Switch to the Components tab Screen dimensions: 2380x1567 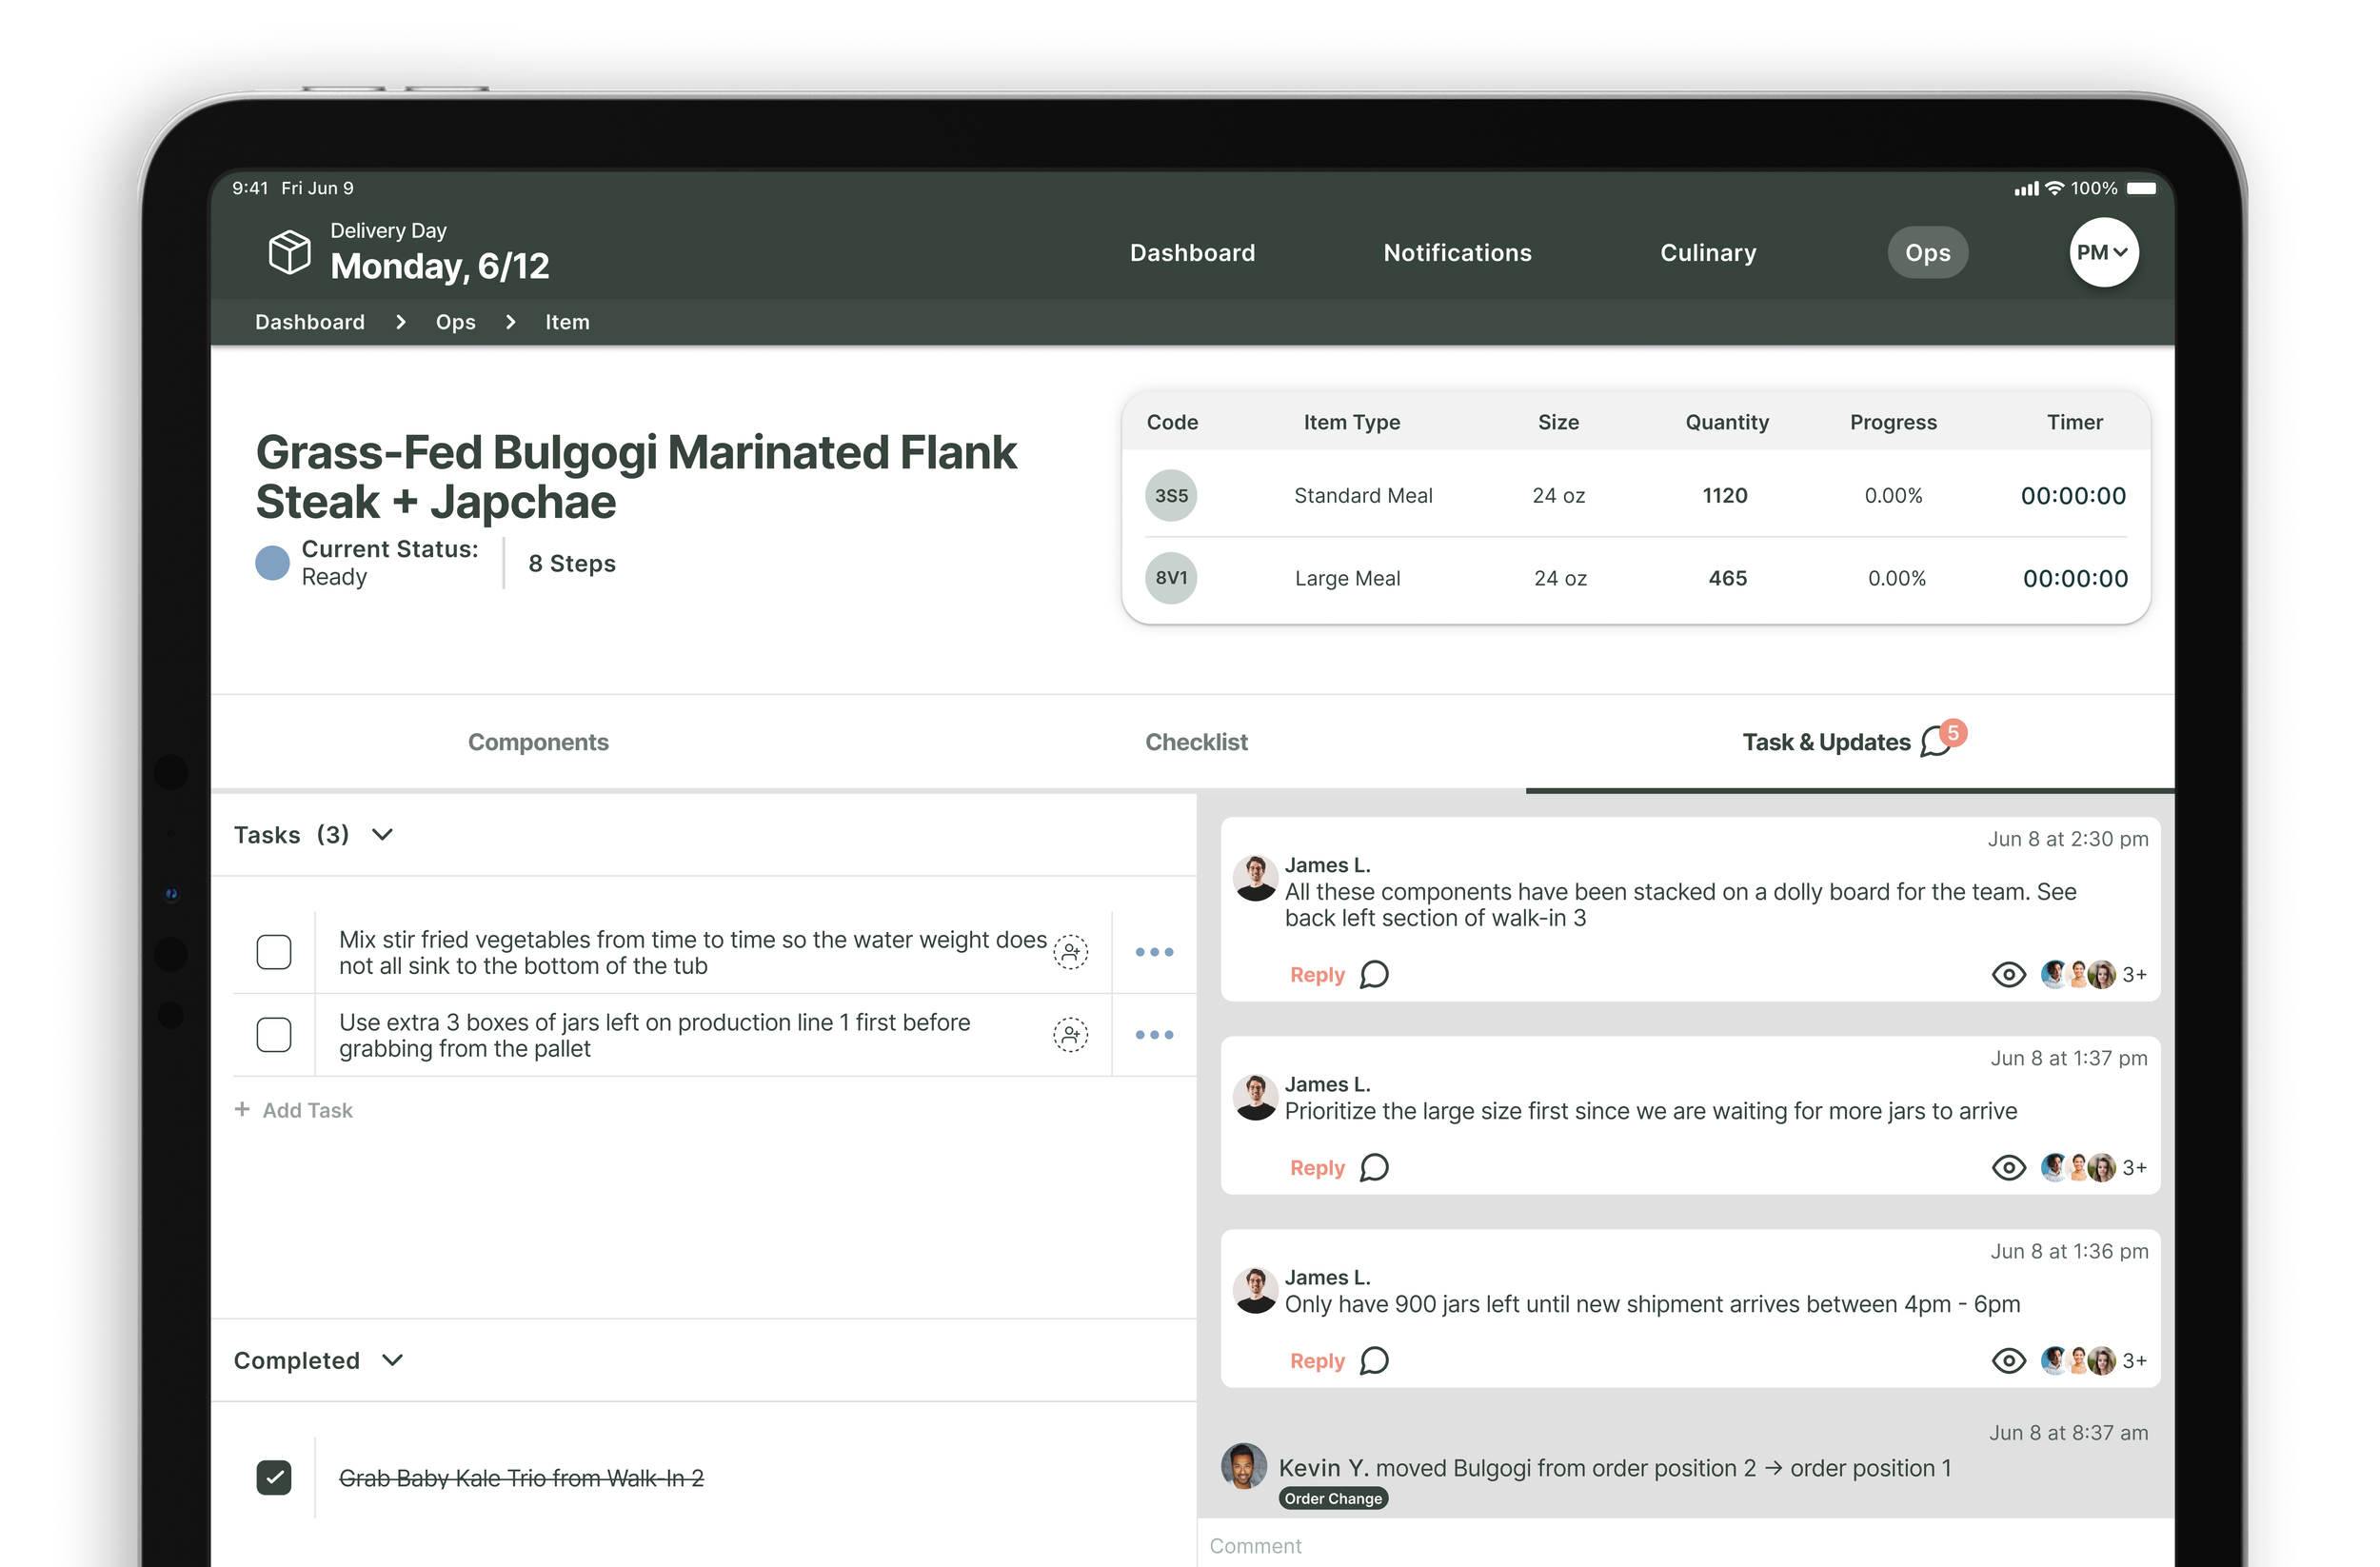(x=538, y=742)
